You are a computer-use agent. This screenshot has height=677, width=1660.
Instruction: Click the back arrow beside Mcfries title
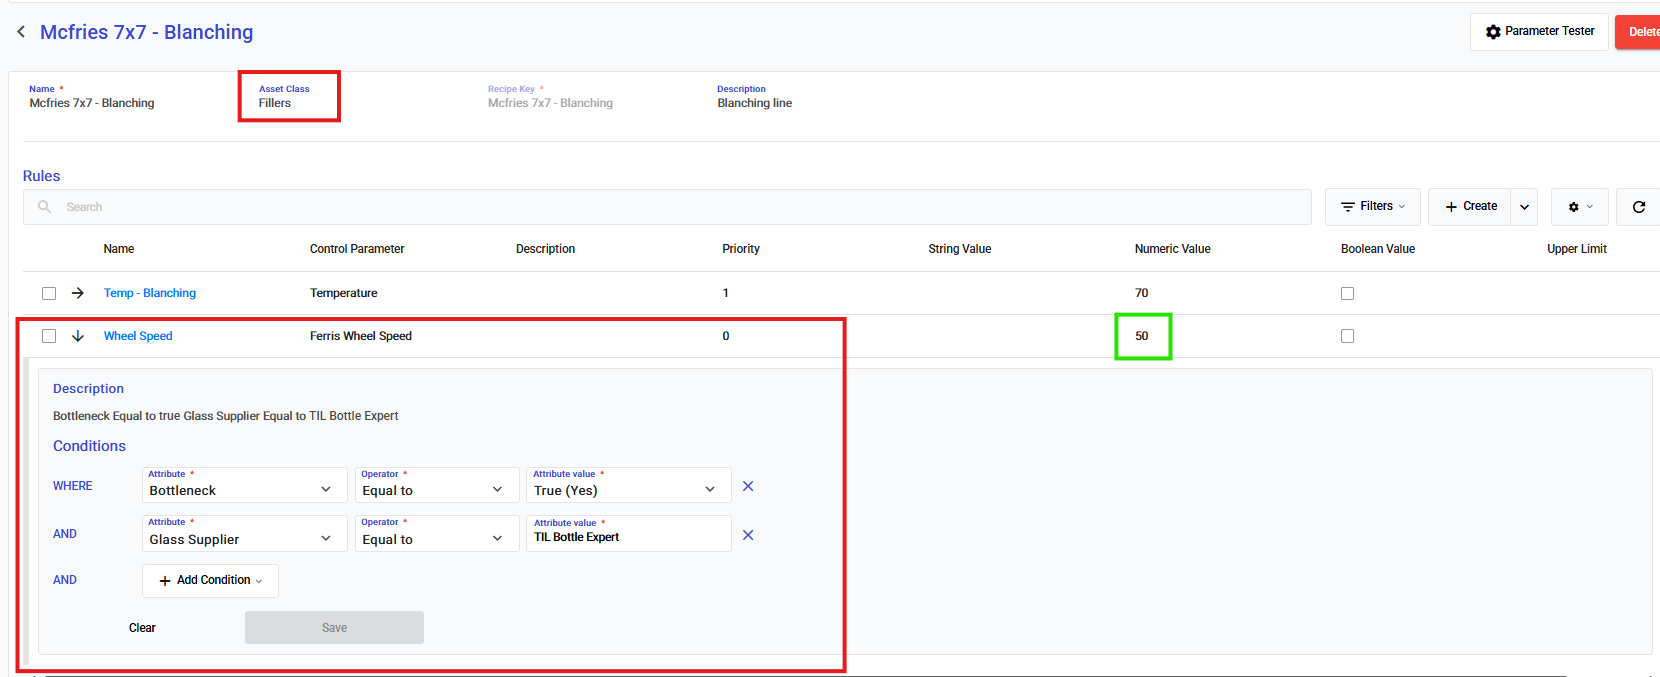pos(21,32)
